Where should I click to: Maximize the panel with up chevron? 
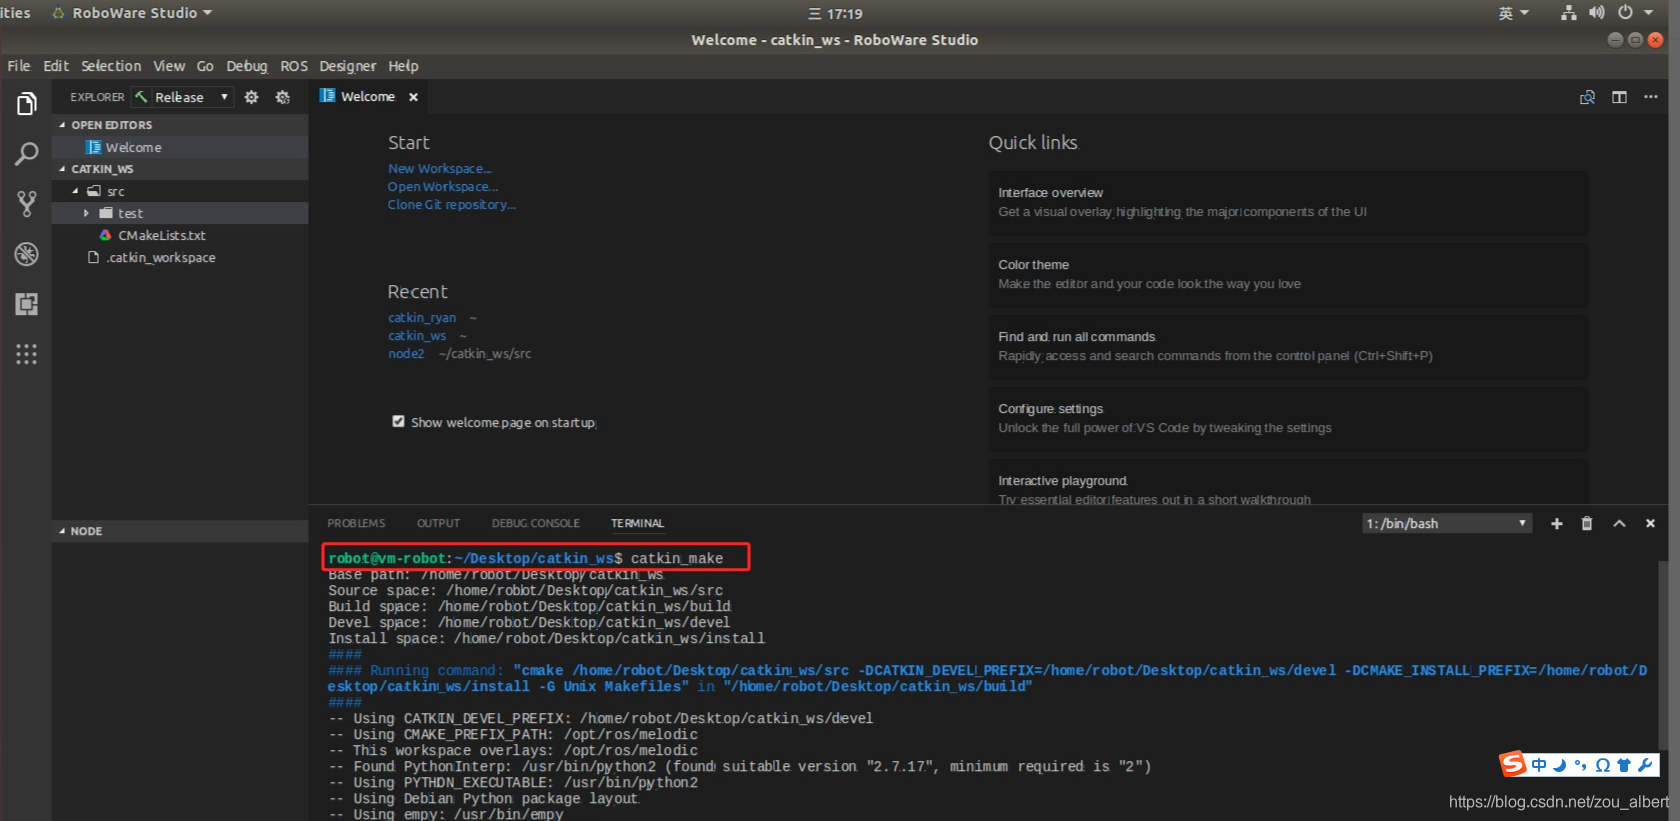pos(1619,523)
